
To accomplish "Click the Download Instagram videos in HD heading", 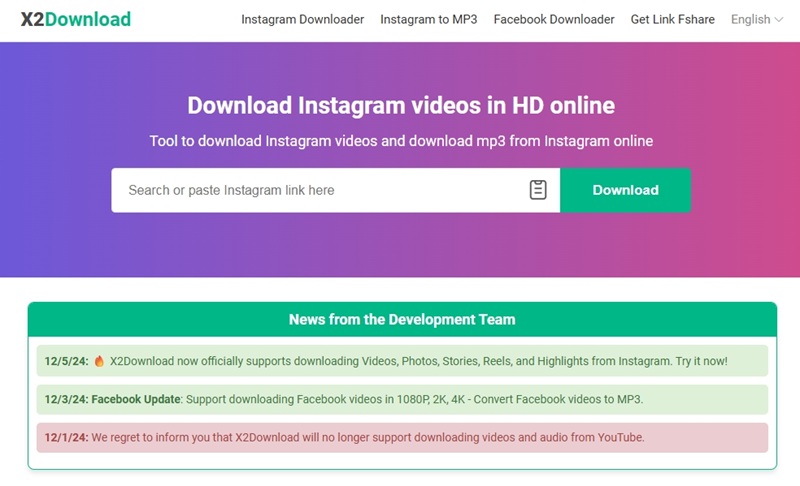I will 401,106.
